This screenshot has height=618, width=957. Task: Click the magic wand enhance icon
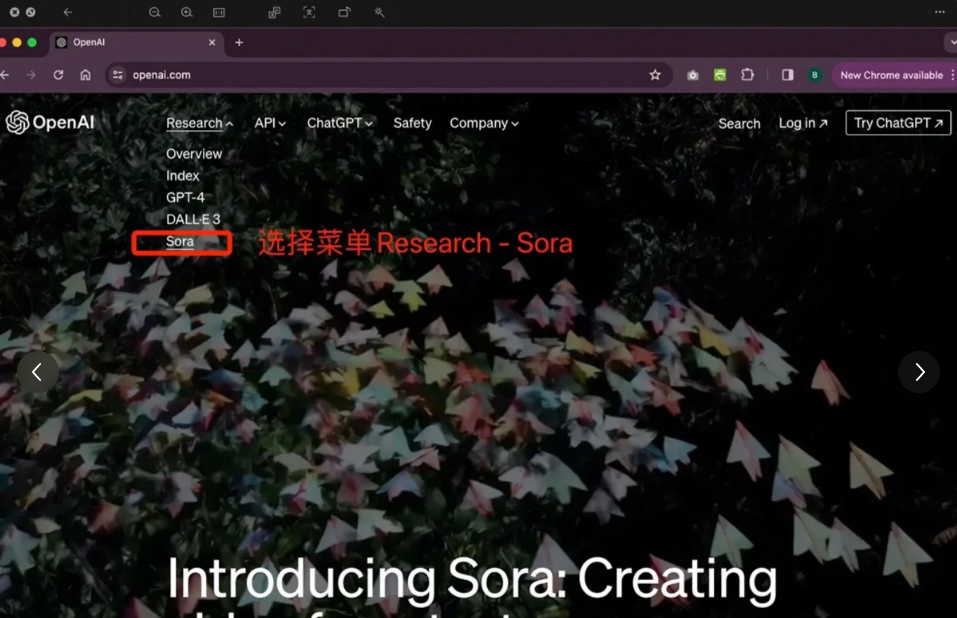click(379, 12)
